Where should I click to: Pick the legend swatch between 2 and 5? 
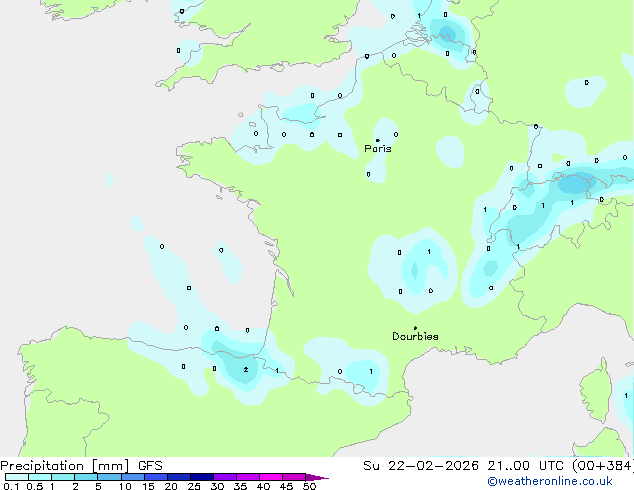coord(86,477)
